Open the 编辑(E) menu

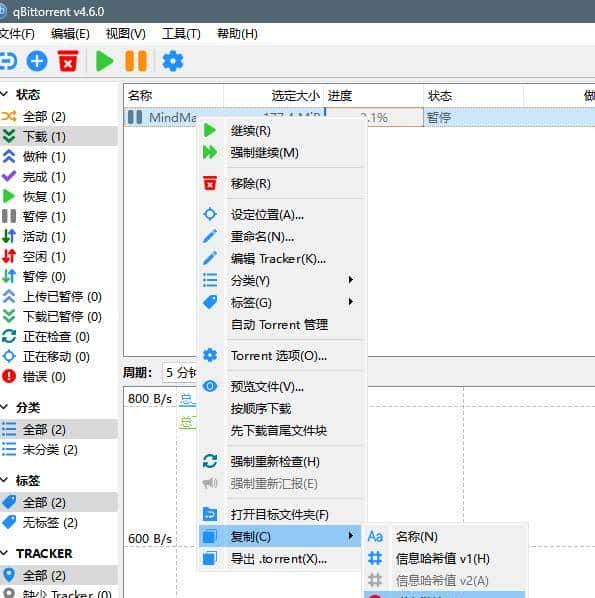click(70, 34)
